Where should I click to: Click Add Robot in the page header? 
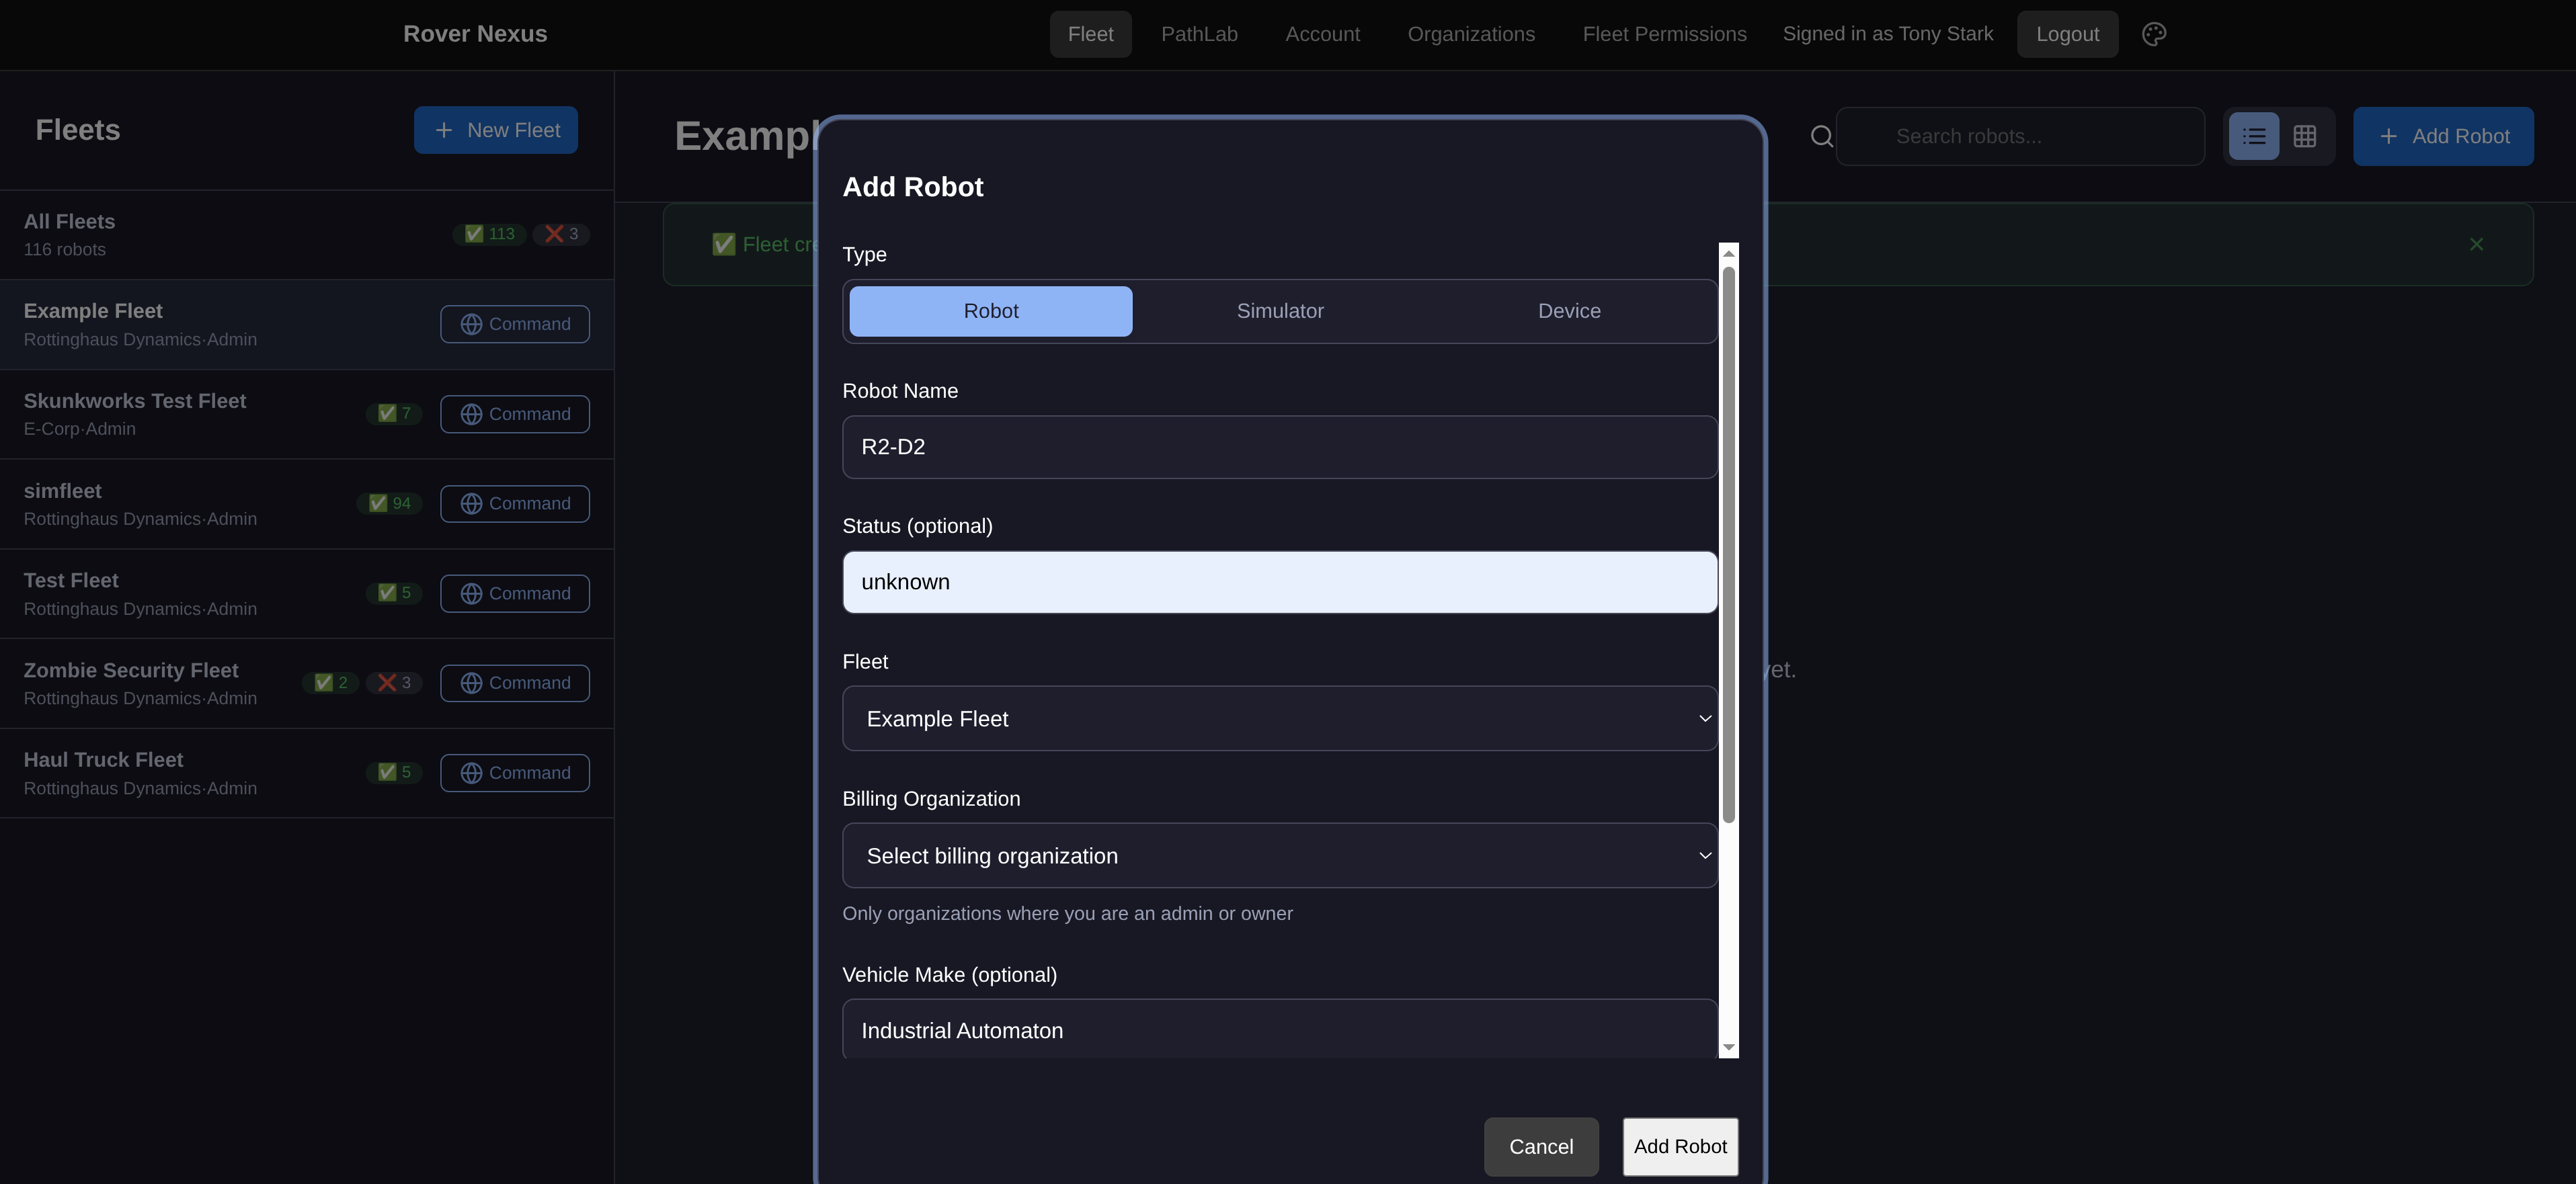pyautogui.click(x=2443, y=136)
